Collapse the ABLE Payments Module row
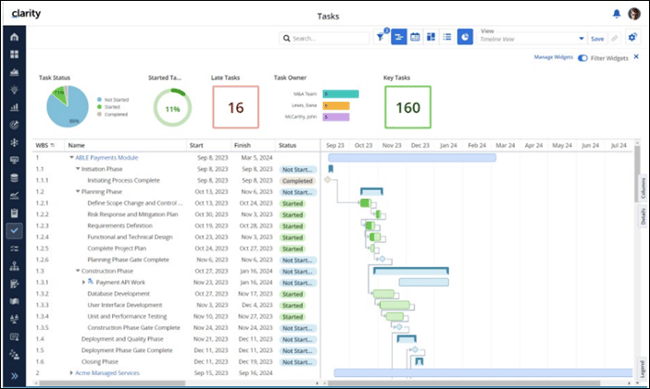Viewport: 650px width, 389px height. (x=71, y=158)
